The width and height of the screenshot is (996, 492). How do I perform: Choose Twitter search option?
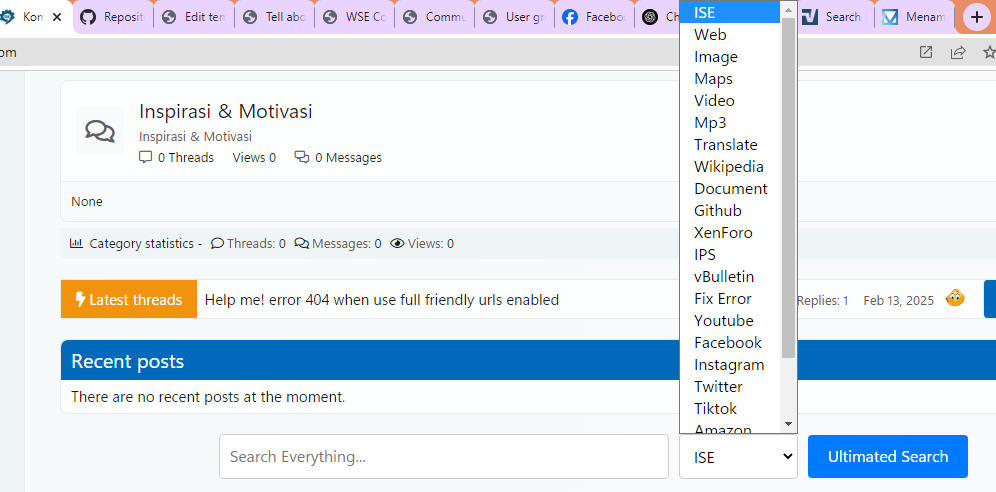coord(730,387)
